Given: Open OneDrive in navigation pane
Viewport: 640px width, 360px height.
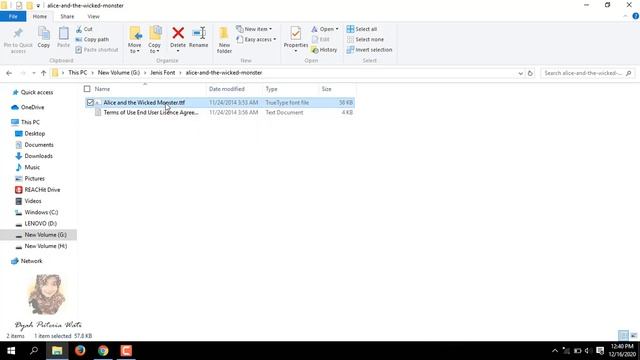Looking at the screenshot, I should (32, 107).
